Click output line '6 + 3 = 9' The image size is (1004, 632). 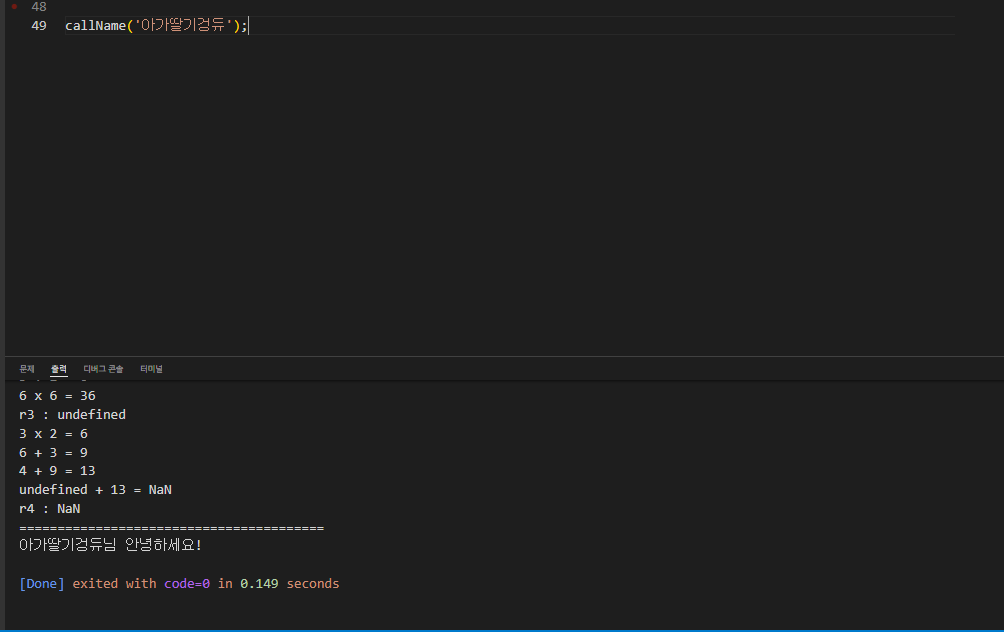coord(53,453)
